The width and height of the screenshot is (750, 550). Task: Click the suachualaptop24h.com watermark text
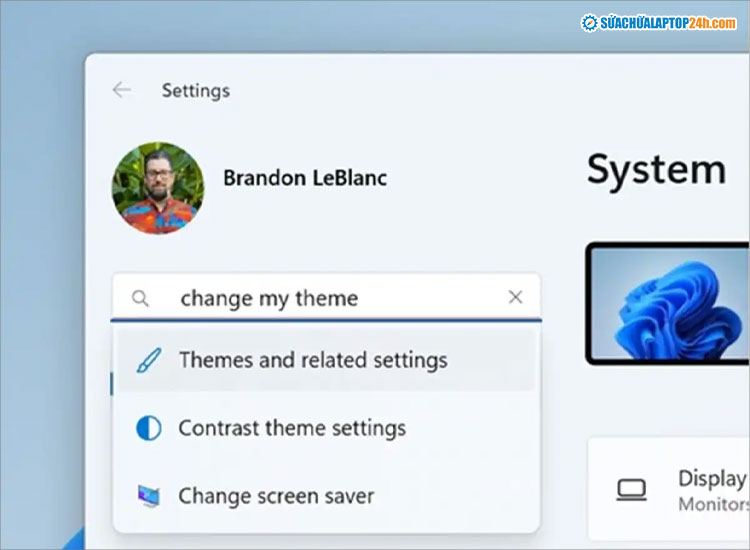click(x=668, y=23)
